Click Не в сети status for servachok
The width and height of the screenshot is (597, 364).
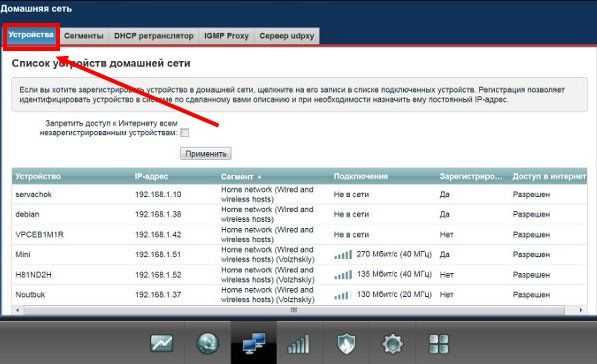click(x=351, y=195)
